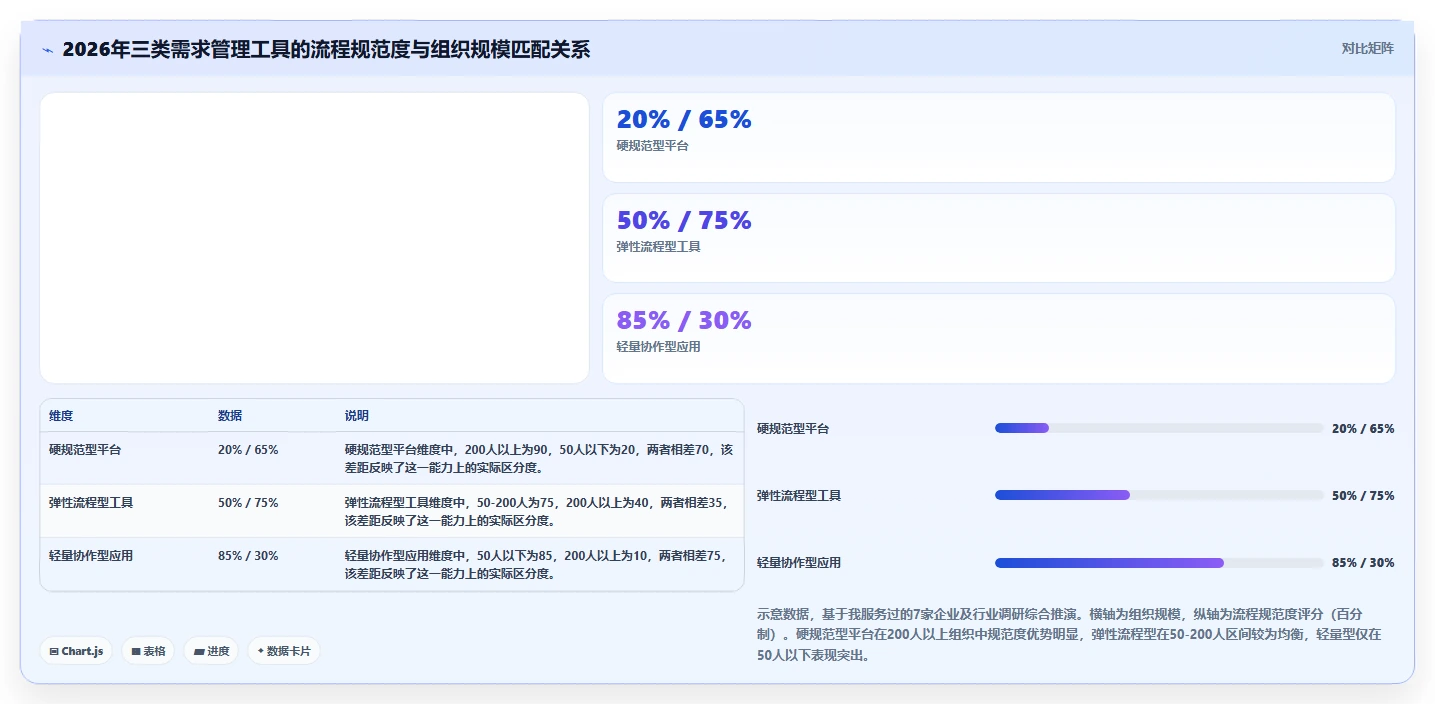Viewport: 1435px width, 704px height.
Task: Click the 硬规范型平台 cell in the table
Action: coord(85,450)
